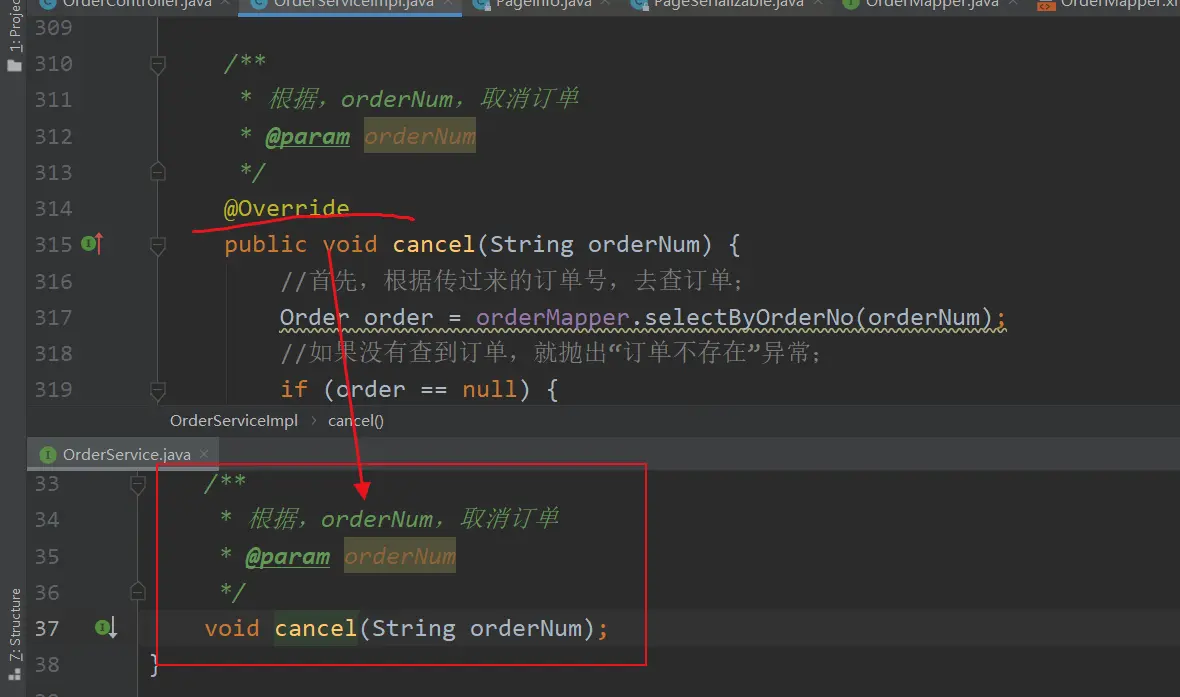
Task: Click the cancel method name on line 37
Action: pos(316,629)
